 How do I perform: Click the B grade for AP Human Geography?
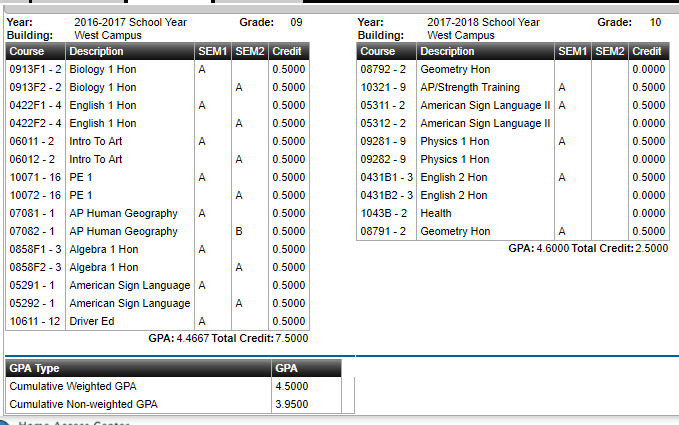click(x=239, y=231)
